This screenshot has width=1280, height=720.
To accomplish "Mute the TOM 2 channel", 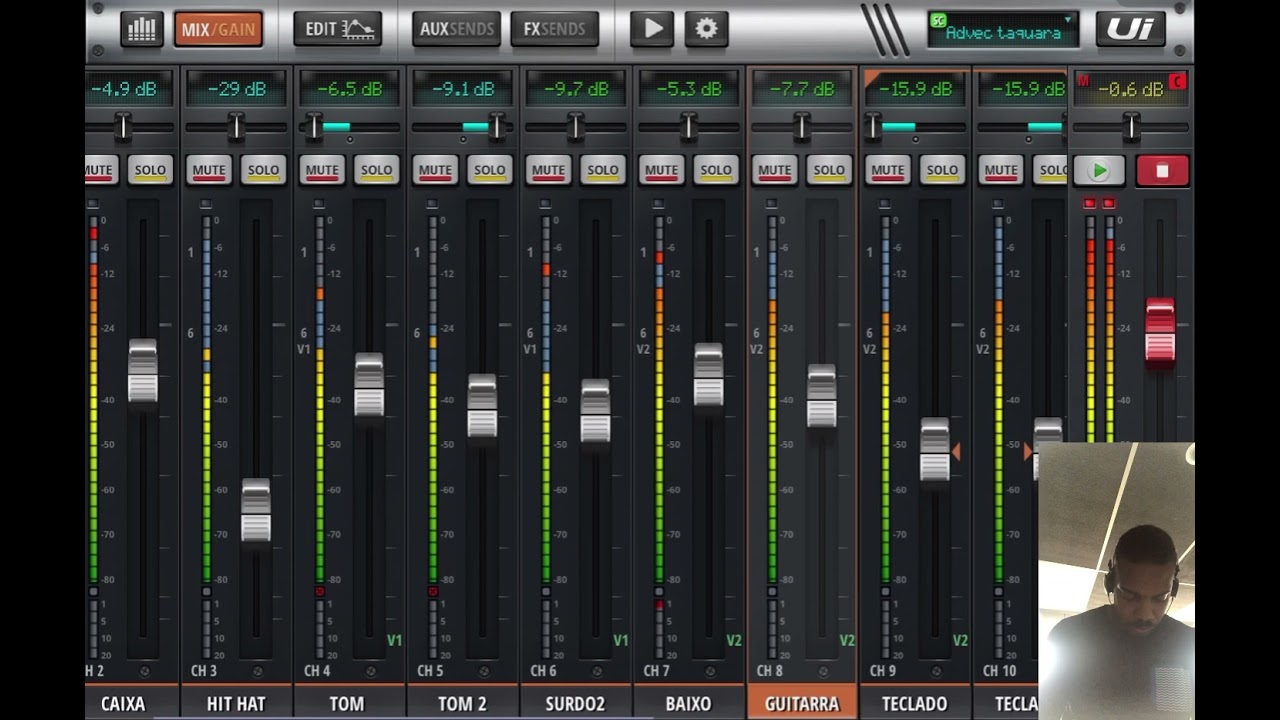I will (x=435, y=170).
